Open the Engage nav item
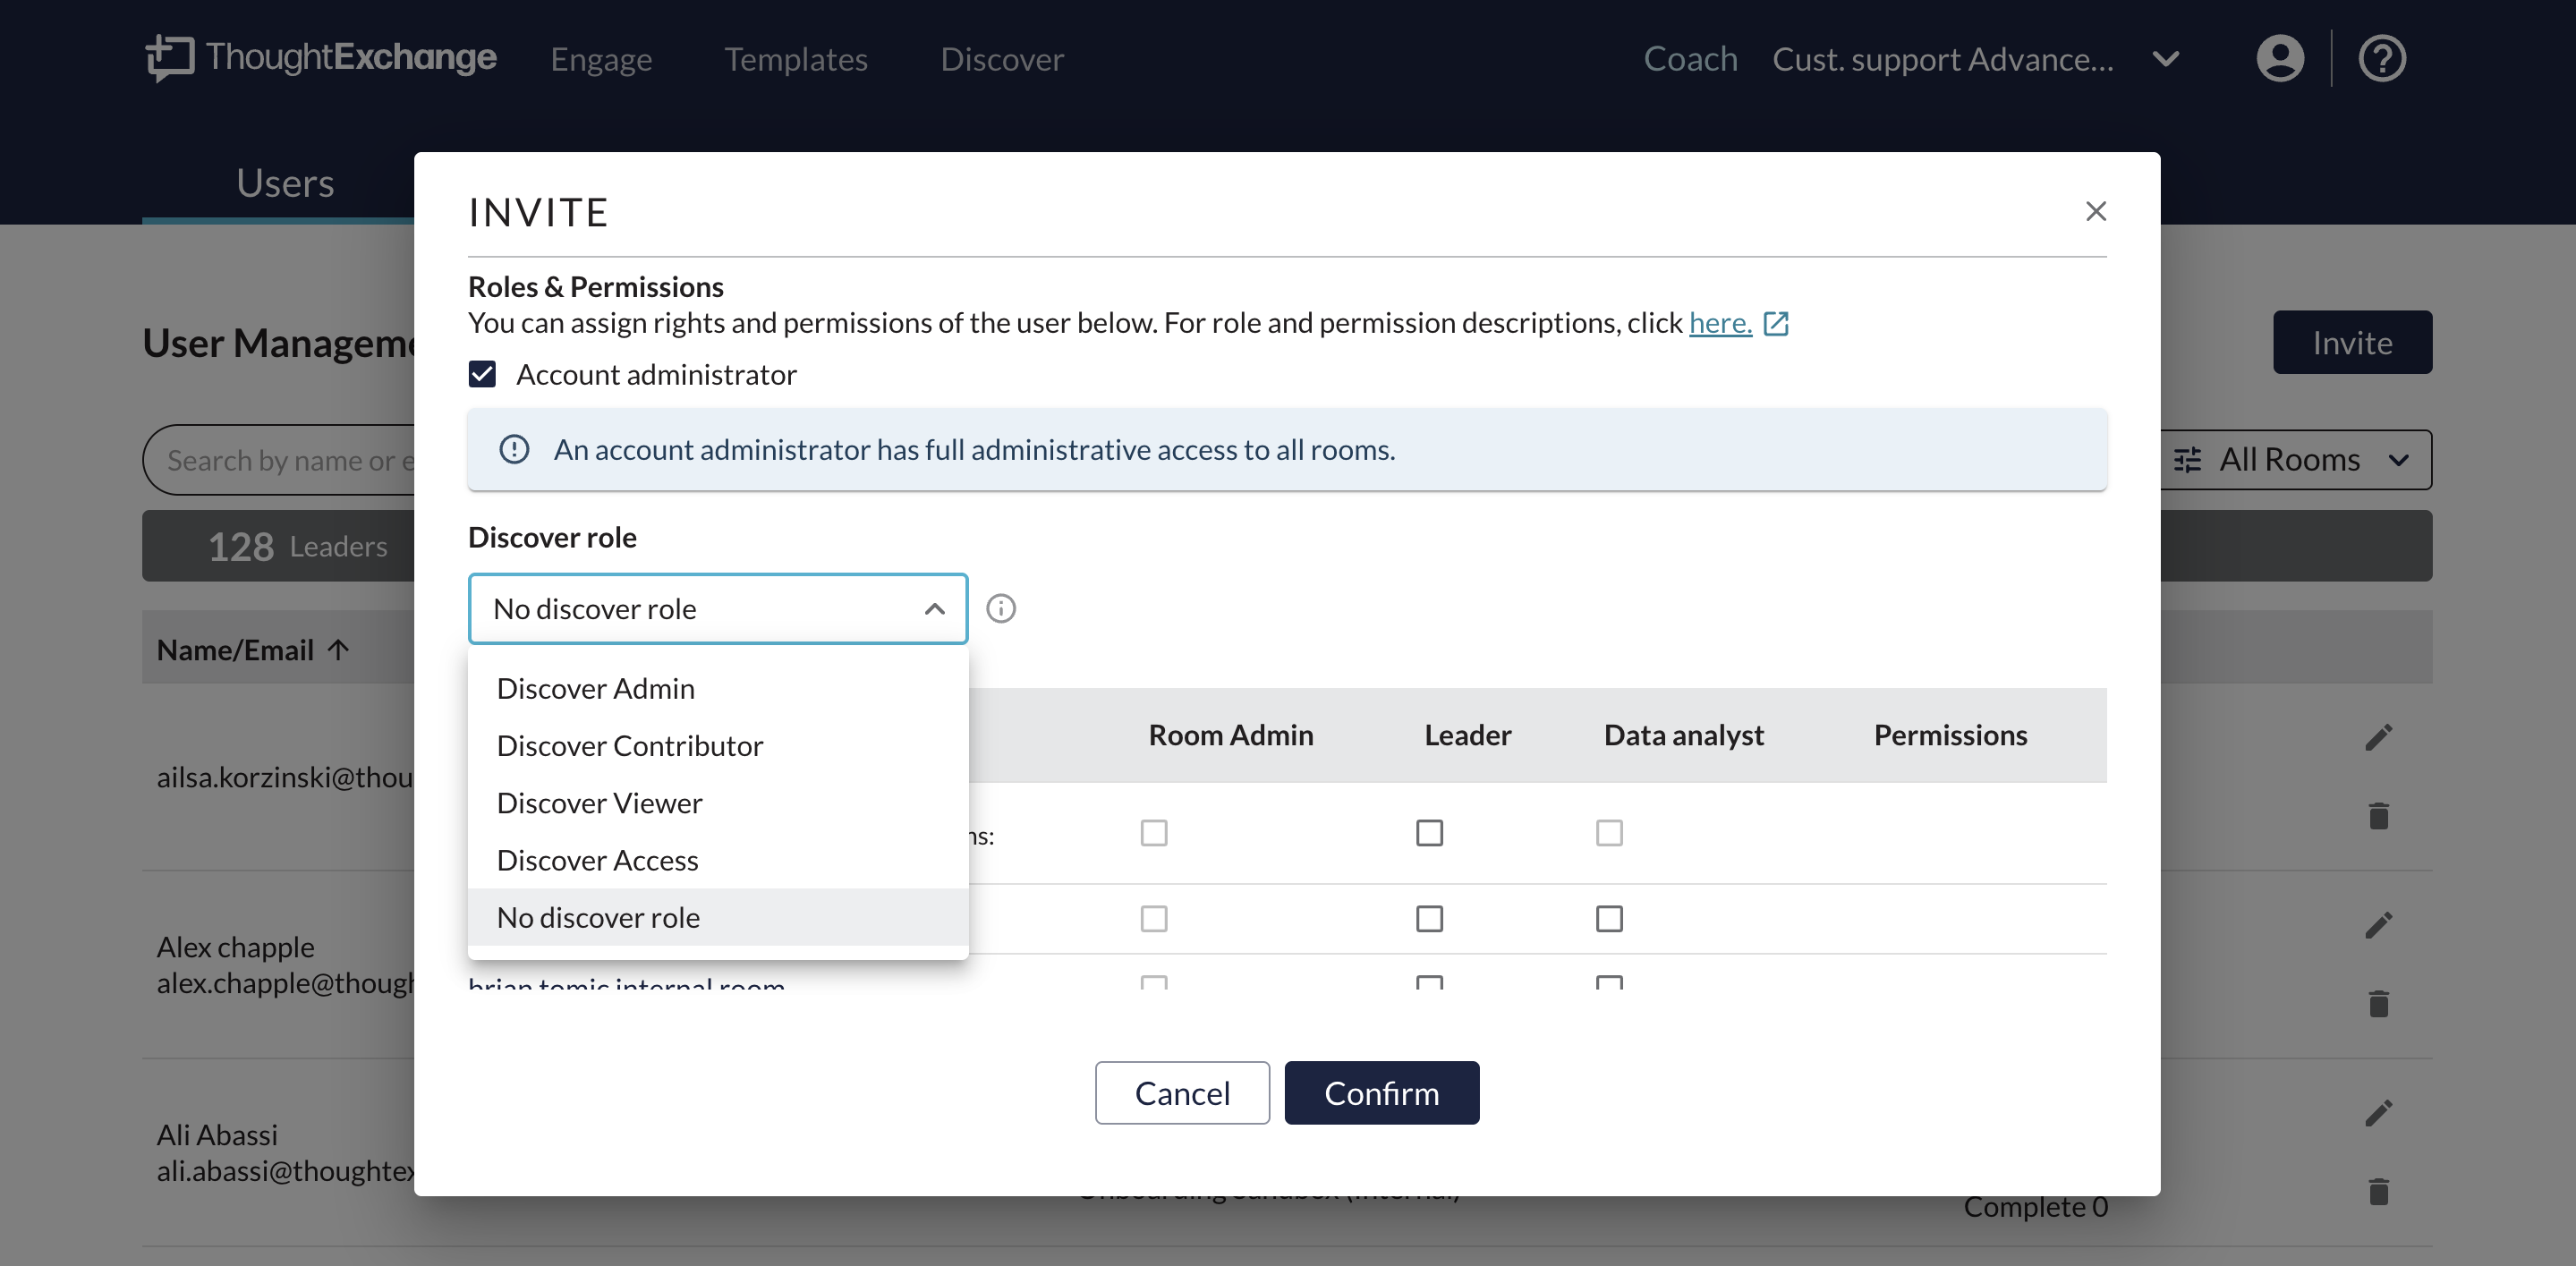Screen dimensions: 2576x1266 pyautogui.click(x=601, y=59)
